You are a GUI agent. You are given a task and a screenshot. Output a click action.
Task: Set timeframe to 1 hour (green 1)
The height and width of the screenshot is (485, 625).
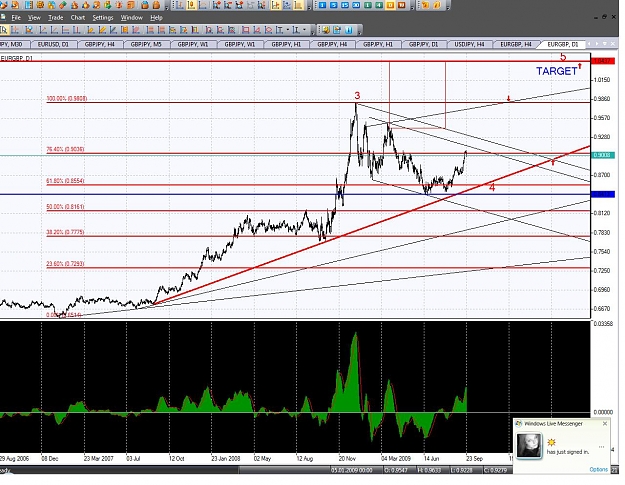click(368, 5)
